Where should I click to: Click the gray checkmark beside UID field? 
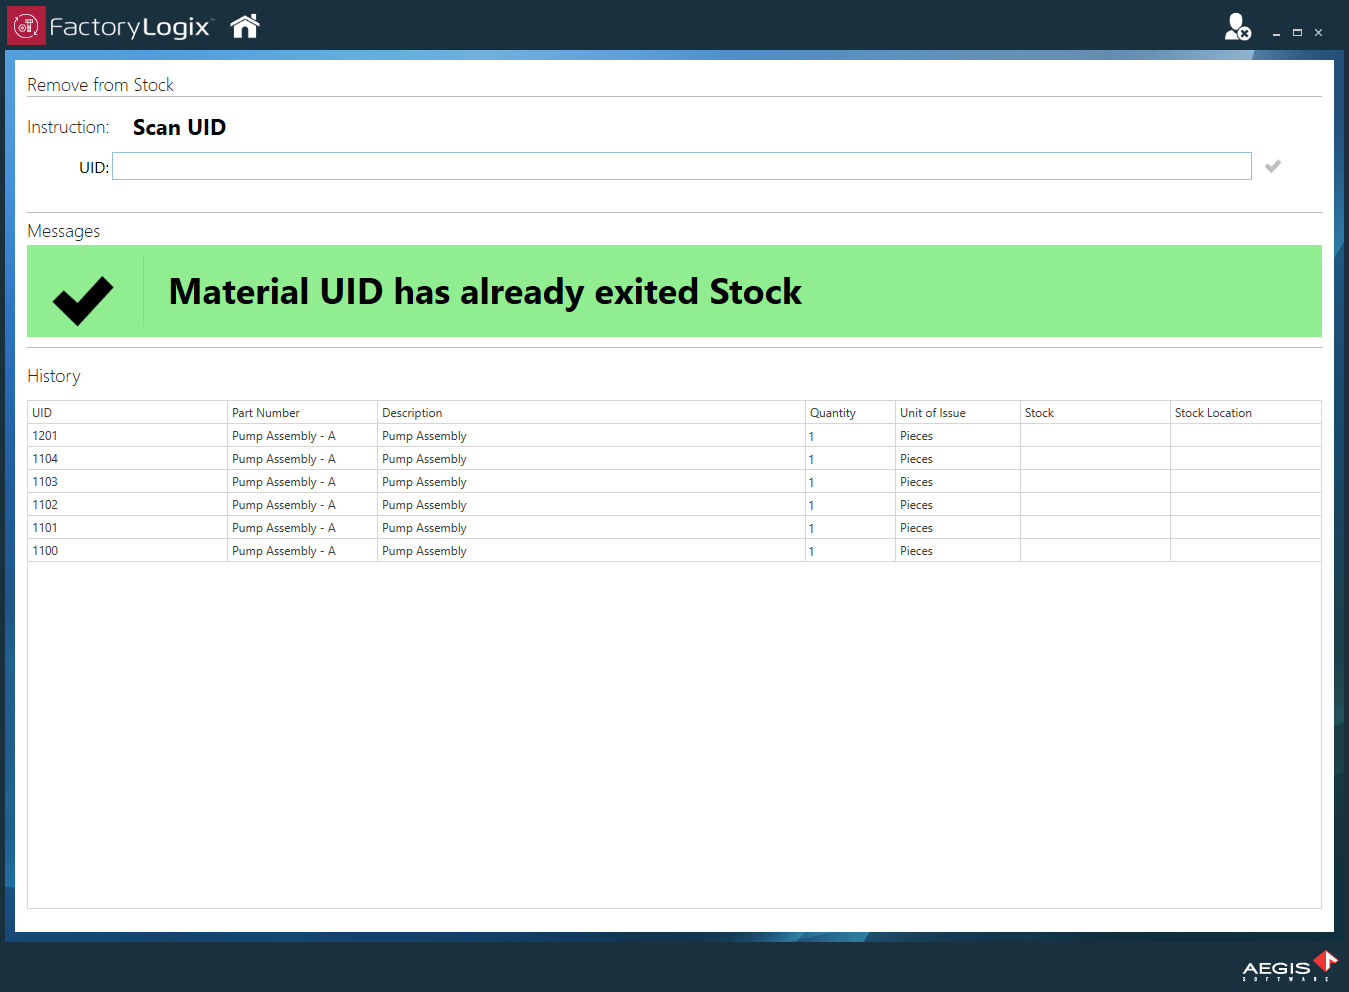(1272, 166)
